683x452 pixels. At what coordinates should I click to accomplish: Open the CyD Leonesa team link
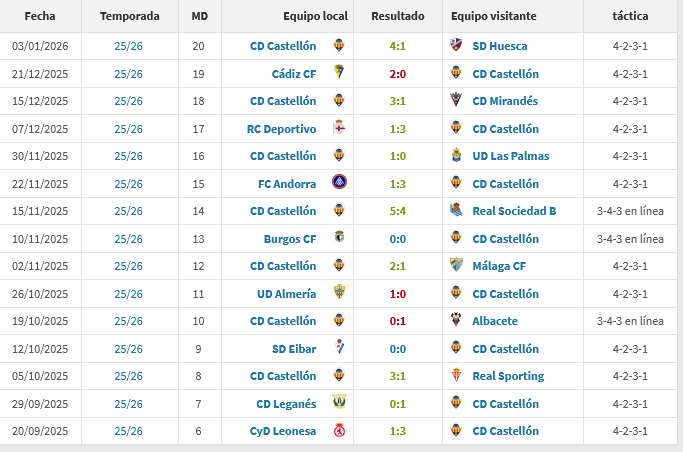click(x=283, y=431)
